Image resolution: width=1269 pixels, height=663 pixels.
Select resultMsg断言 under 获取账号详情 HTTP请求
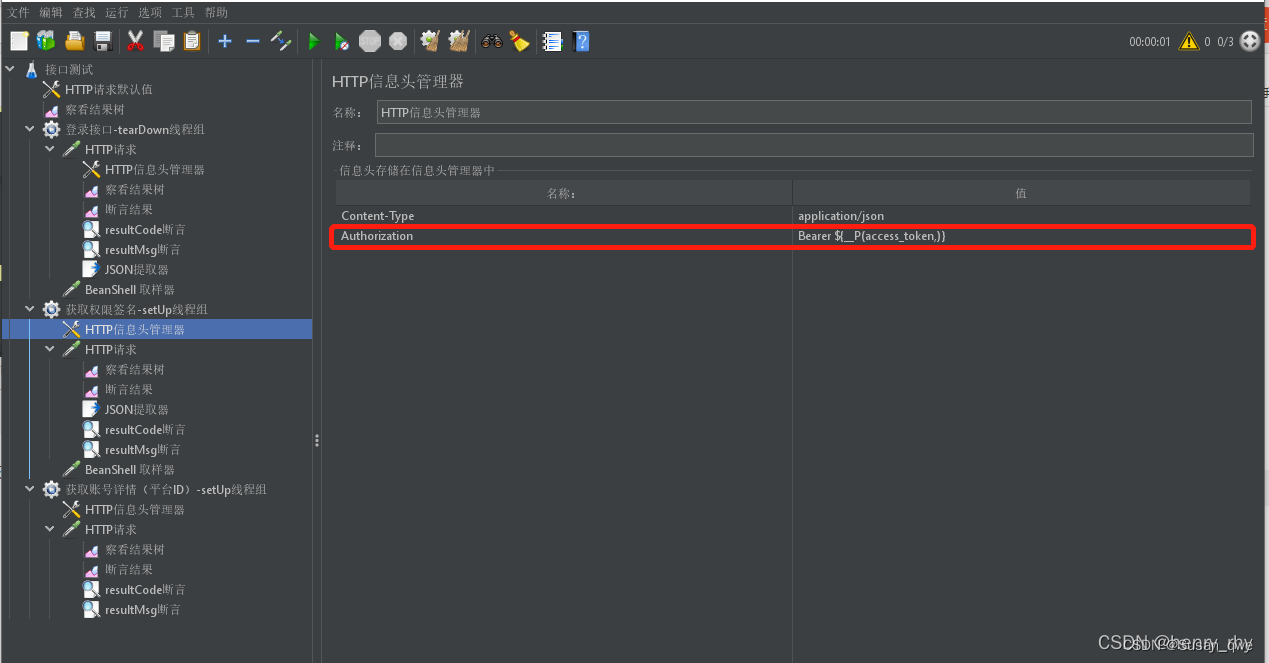coord(143,609)
